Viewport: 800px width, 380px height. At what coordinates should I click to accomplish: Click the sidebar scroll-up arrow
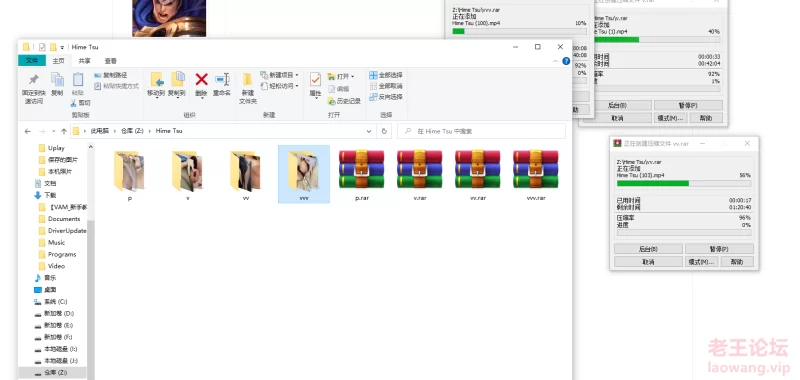[91, 147]
